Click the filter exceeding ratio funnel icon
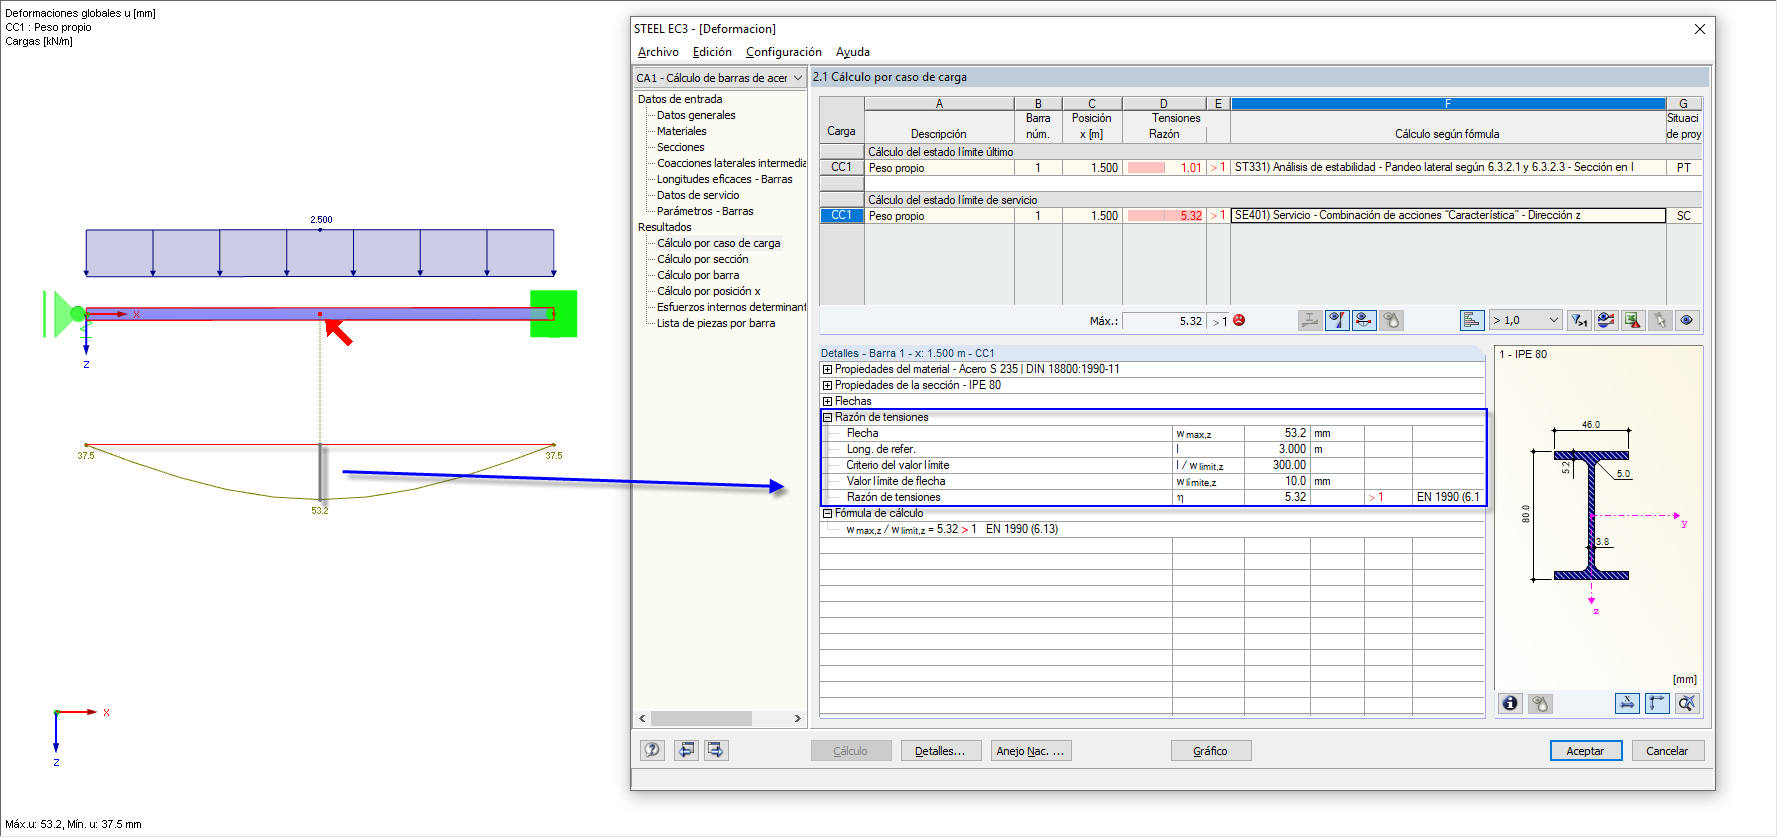 [x=1579, y=320]
